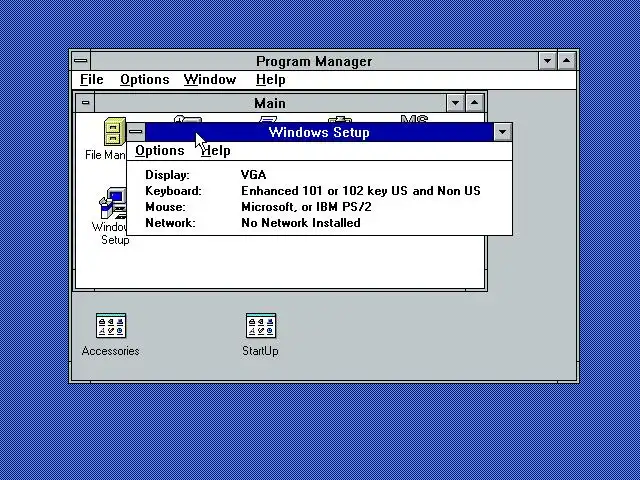This screenshot has width=640, height=480.
Task: Open the Accessories program group icon
Action: pyautogui.click(x=111, y=326)
